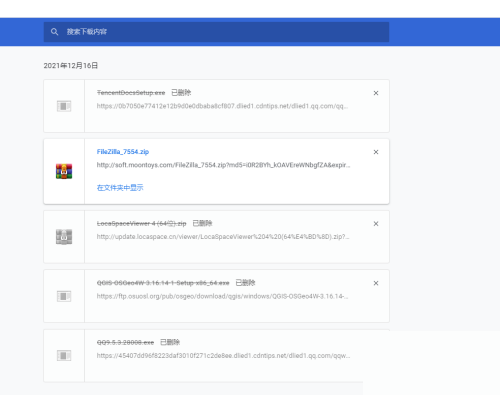The width and height of the screenshot is (500, 395).
Task: Remove QGIS-OSGeo4W setup entry from list
Action: coord(376,283)
